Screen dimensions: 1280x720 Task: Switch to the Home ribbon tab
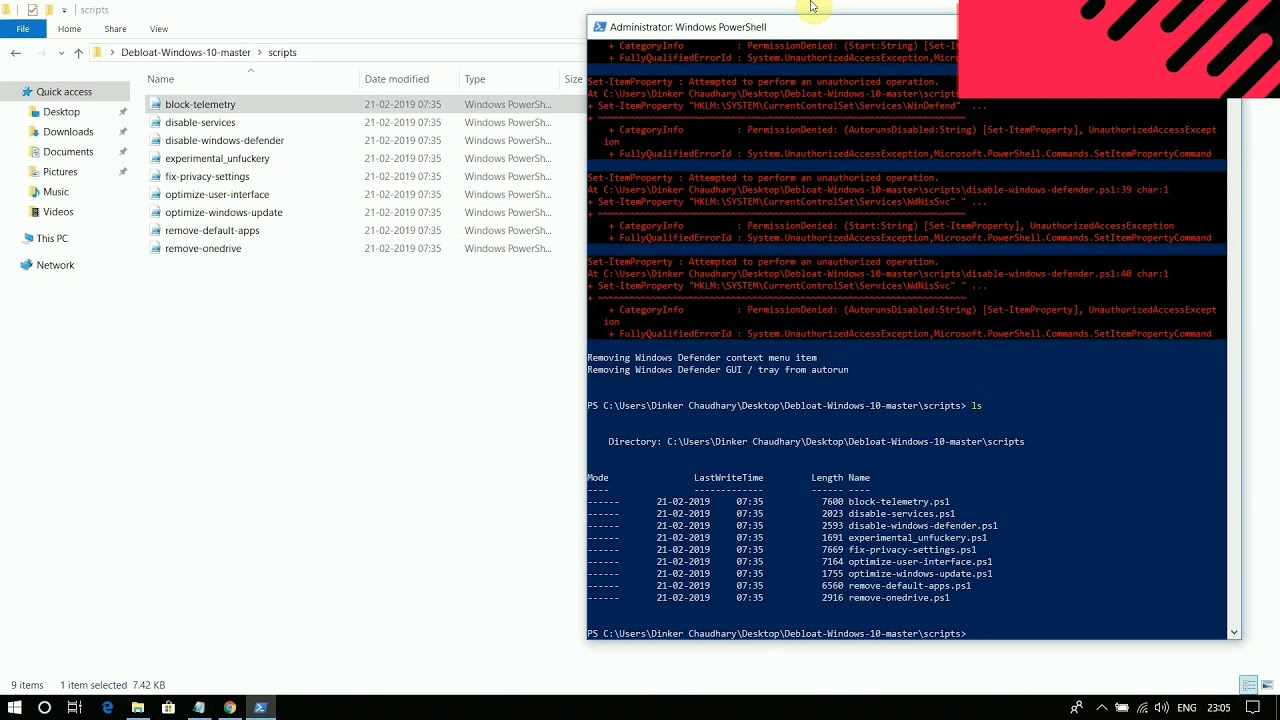[x=69, y=29]
